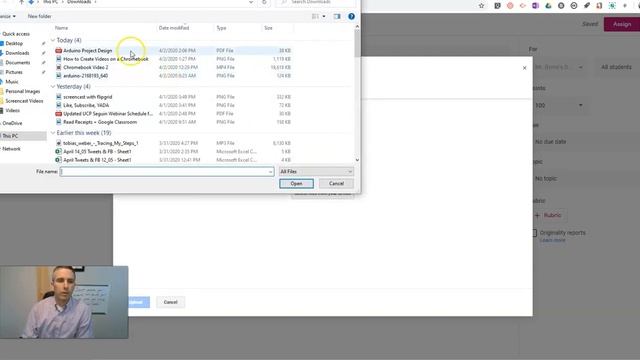Close the upload dialog with X

coord(524,68)
